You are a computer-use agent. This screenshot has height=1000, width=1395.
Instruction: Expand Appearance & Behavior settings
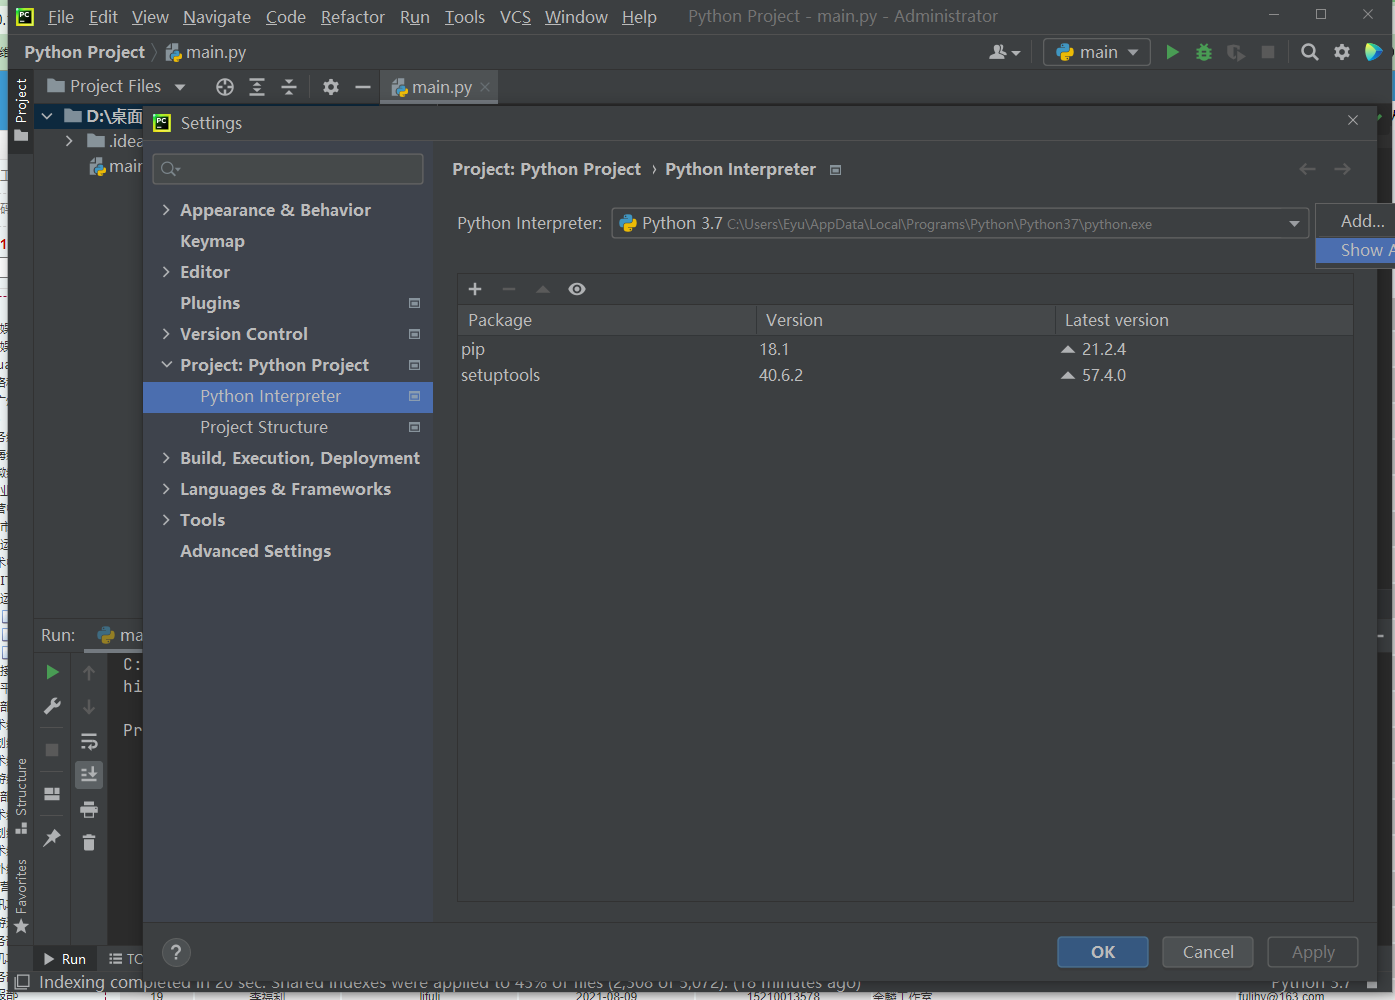click(x=166, y=210)
